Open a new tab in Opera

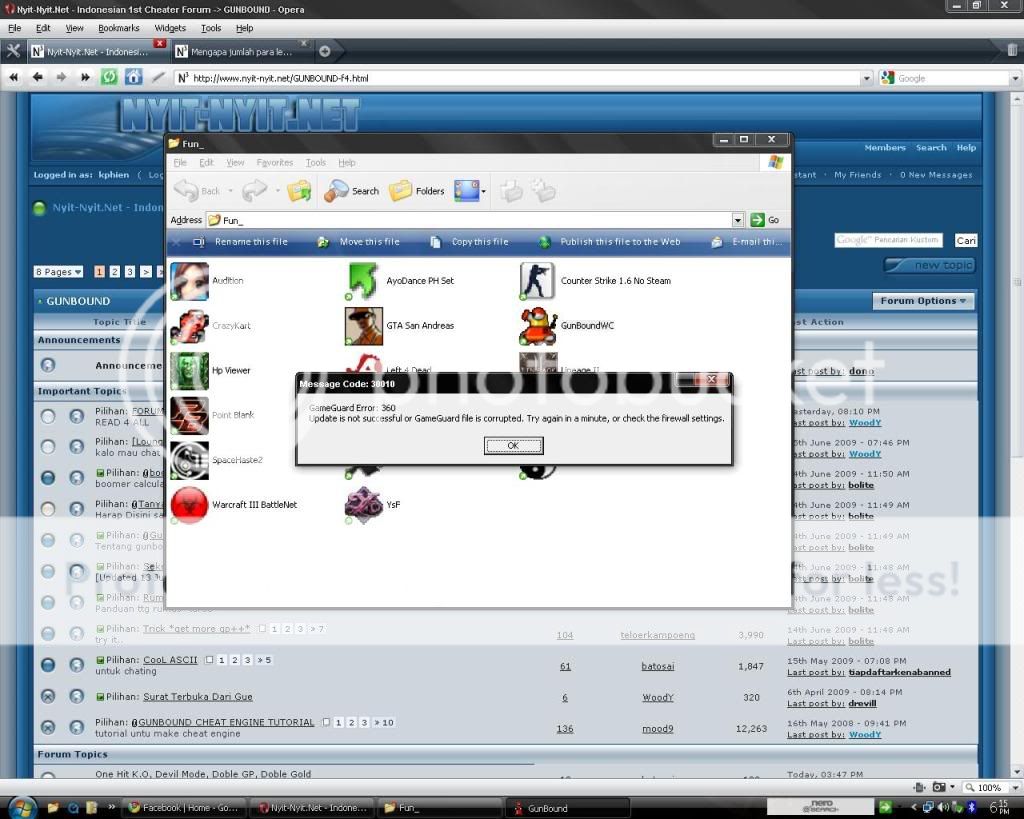(x=325, y=51)
